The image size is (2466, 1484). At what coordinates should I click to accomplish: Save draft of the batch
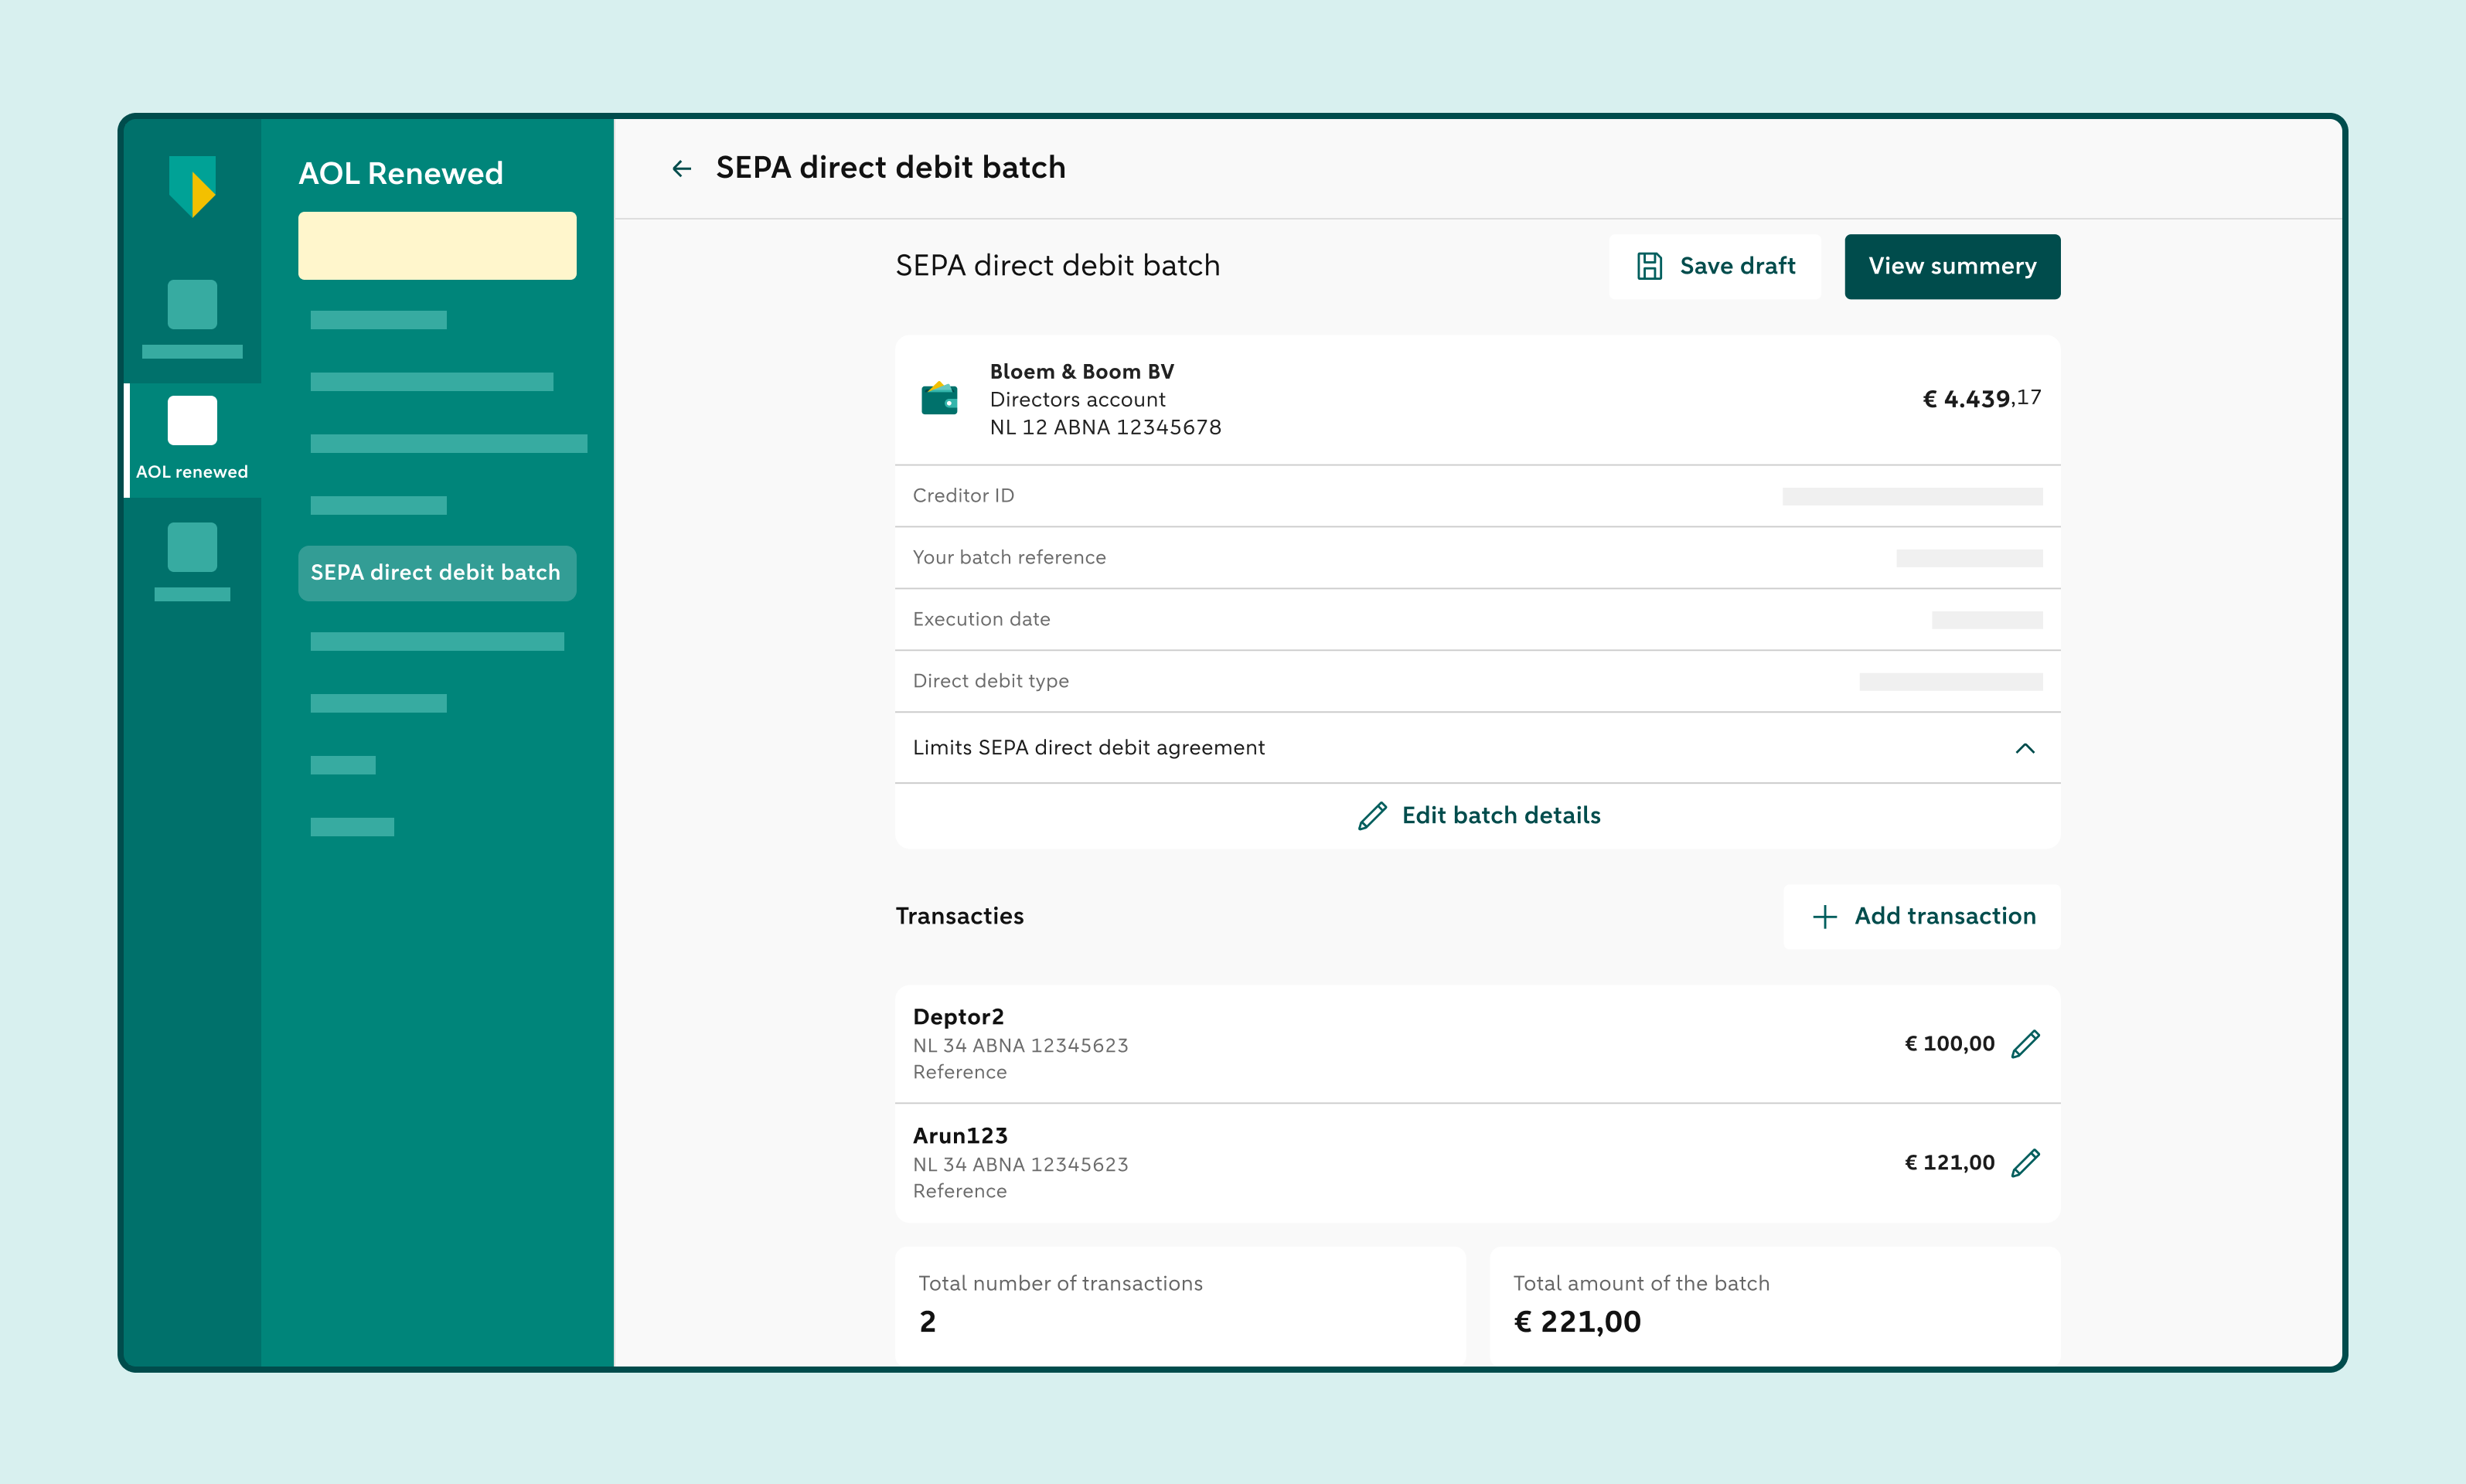click(1715, 266)
